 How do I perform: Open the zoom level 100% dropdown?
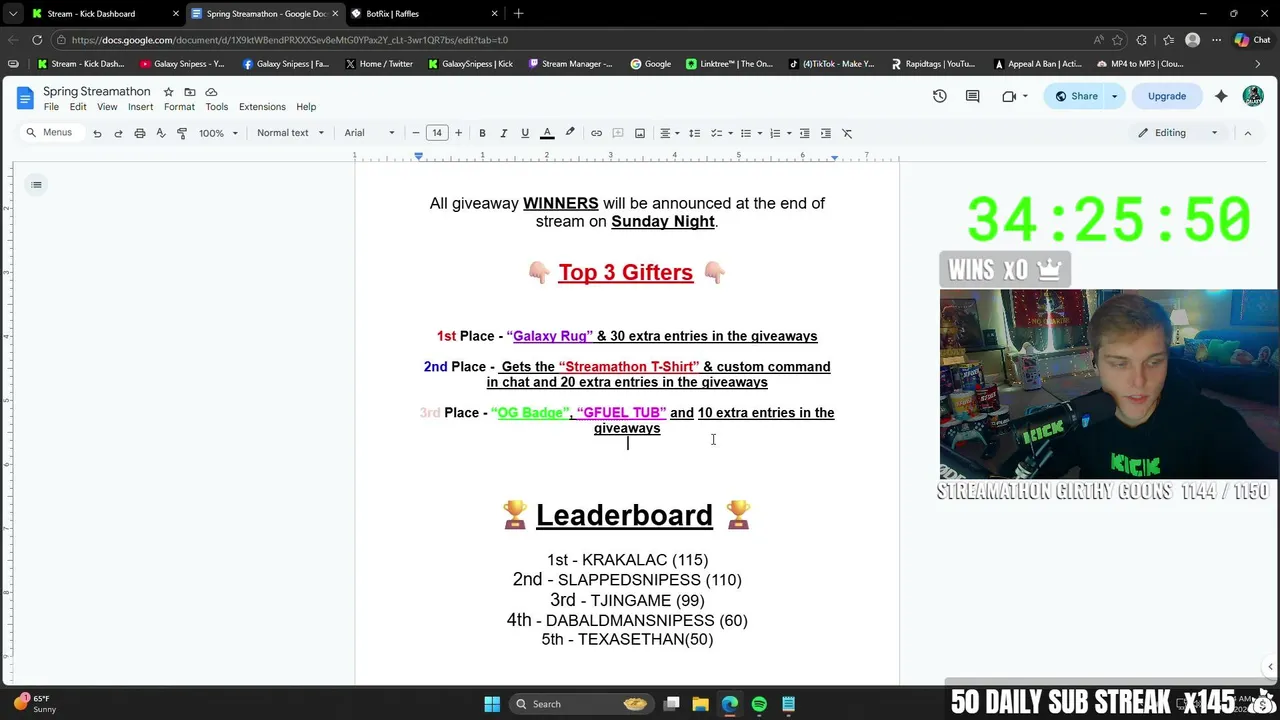[218, 133]
